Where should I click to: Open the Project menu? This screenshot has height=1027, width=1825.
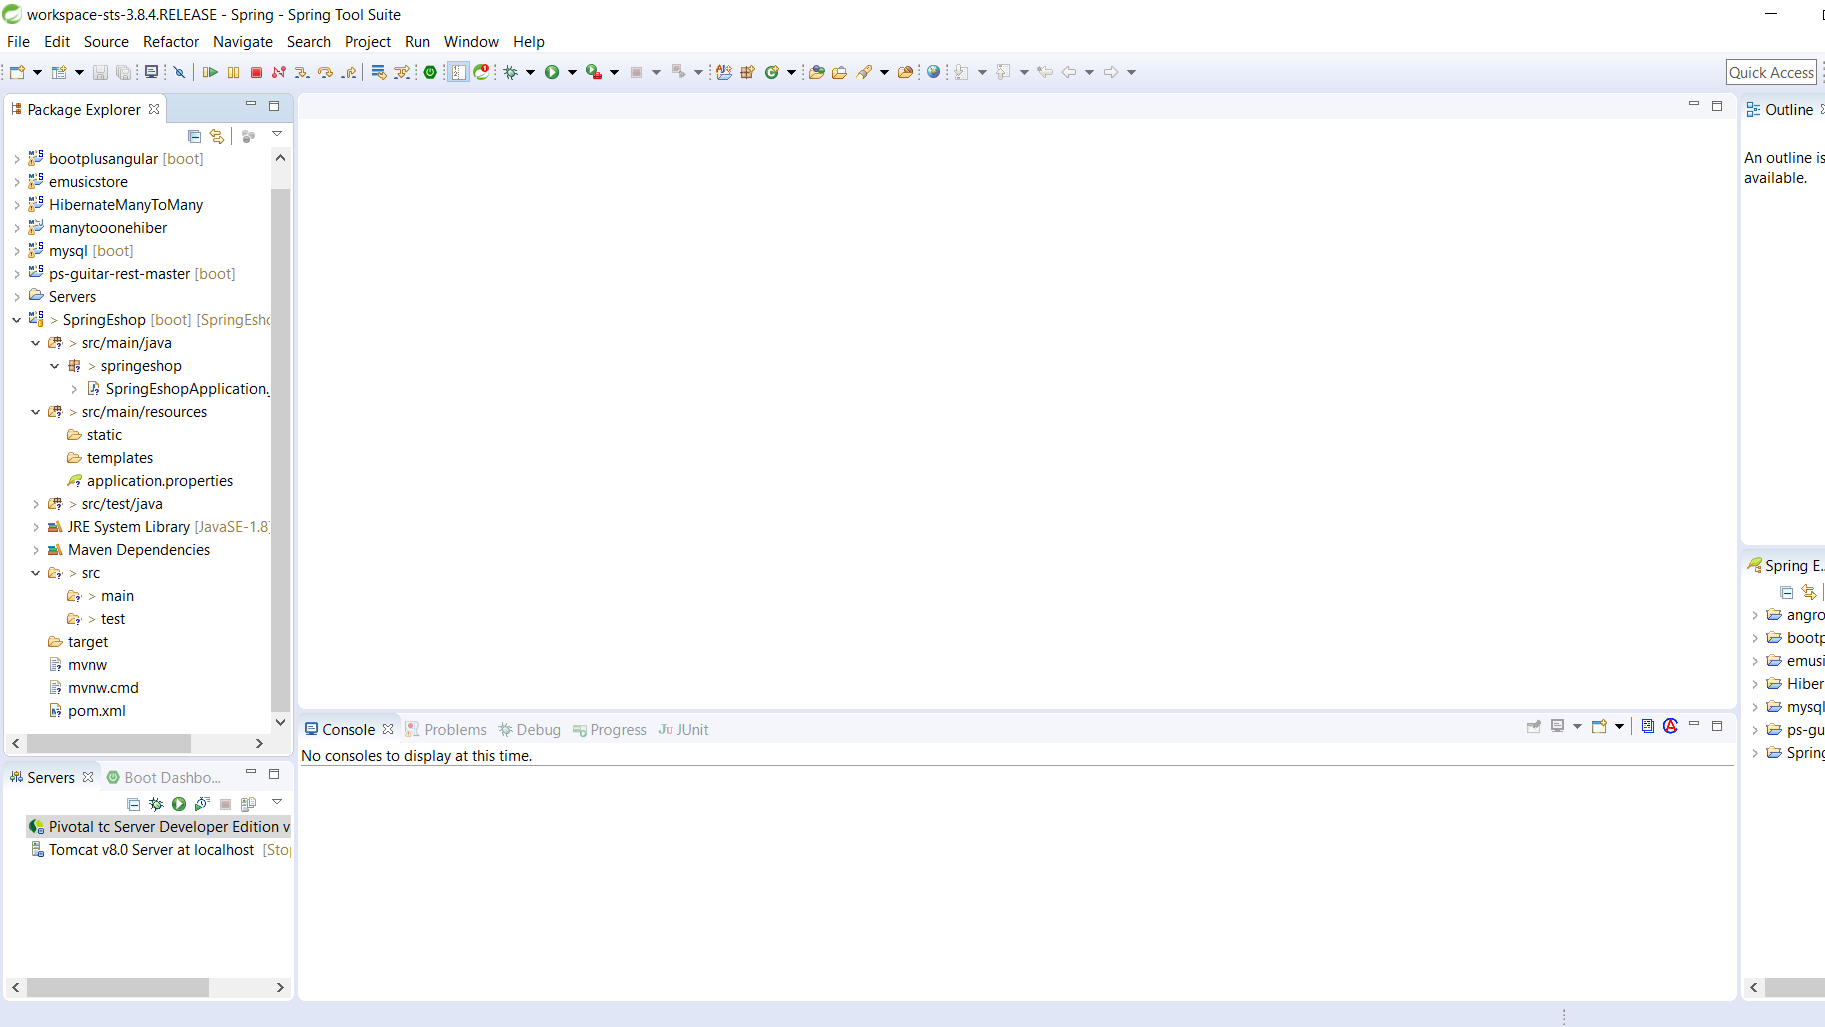(368, 42)
